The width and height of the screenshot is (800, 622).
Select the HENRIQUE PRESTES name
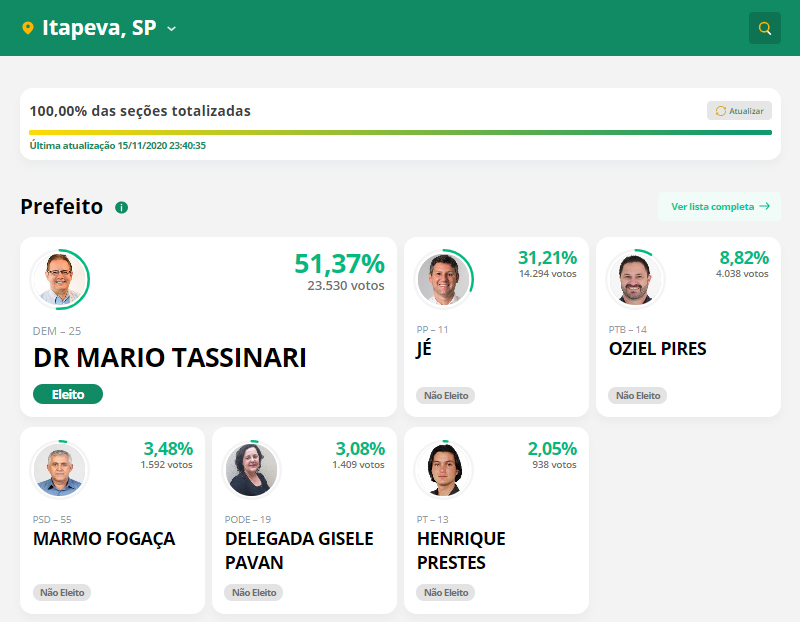coord(461,551)
